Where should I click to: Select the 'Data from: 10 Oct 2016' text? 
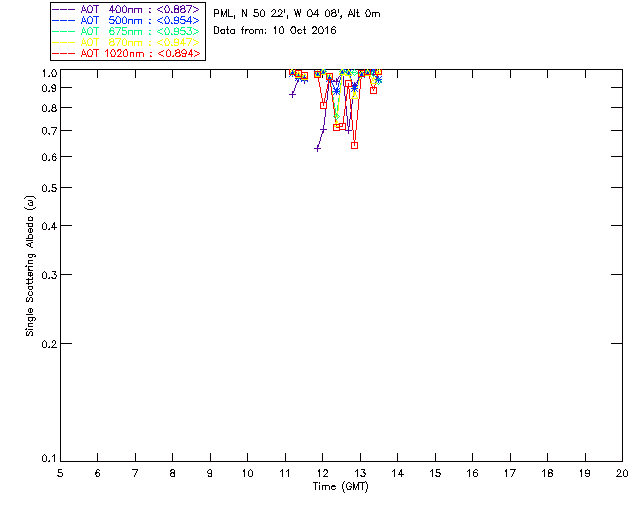pos(275,30)
